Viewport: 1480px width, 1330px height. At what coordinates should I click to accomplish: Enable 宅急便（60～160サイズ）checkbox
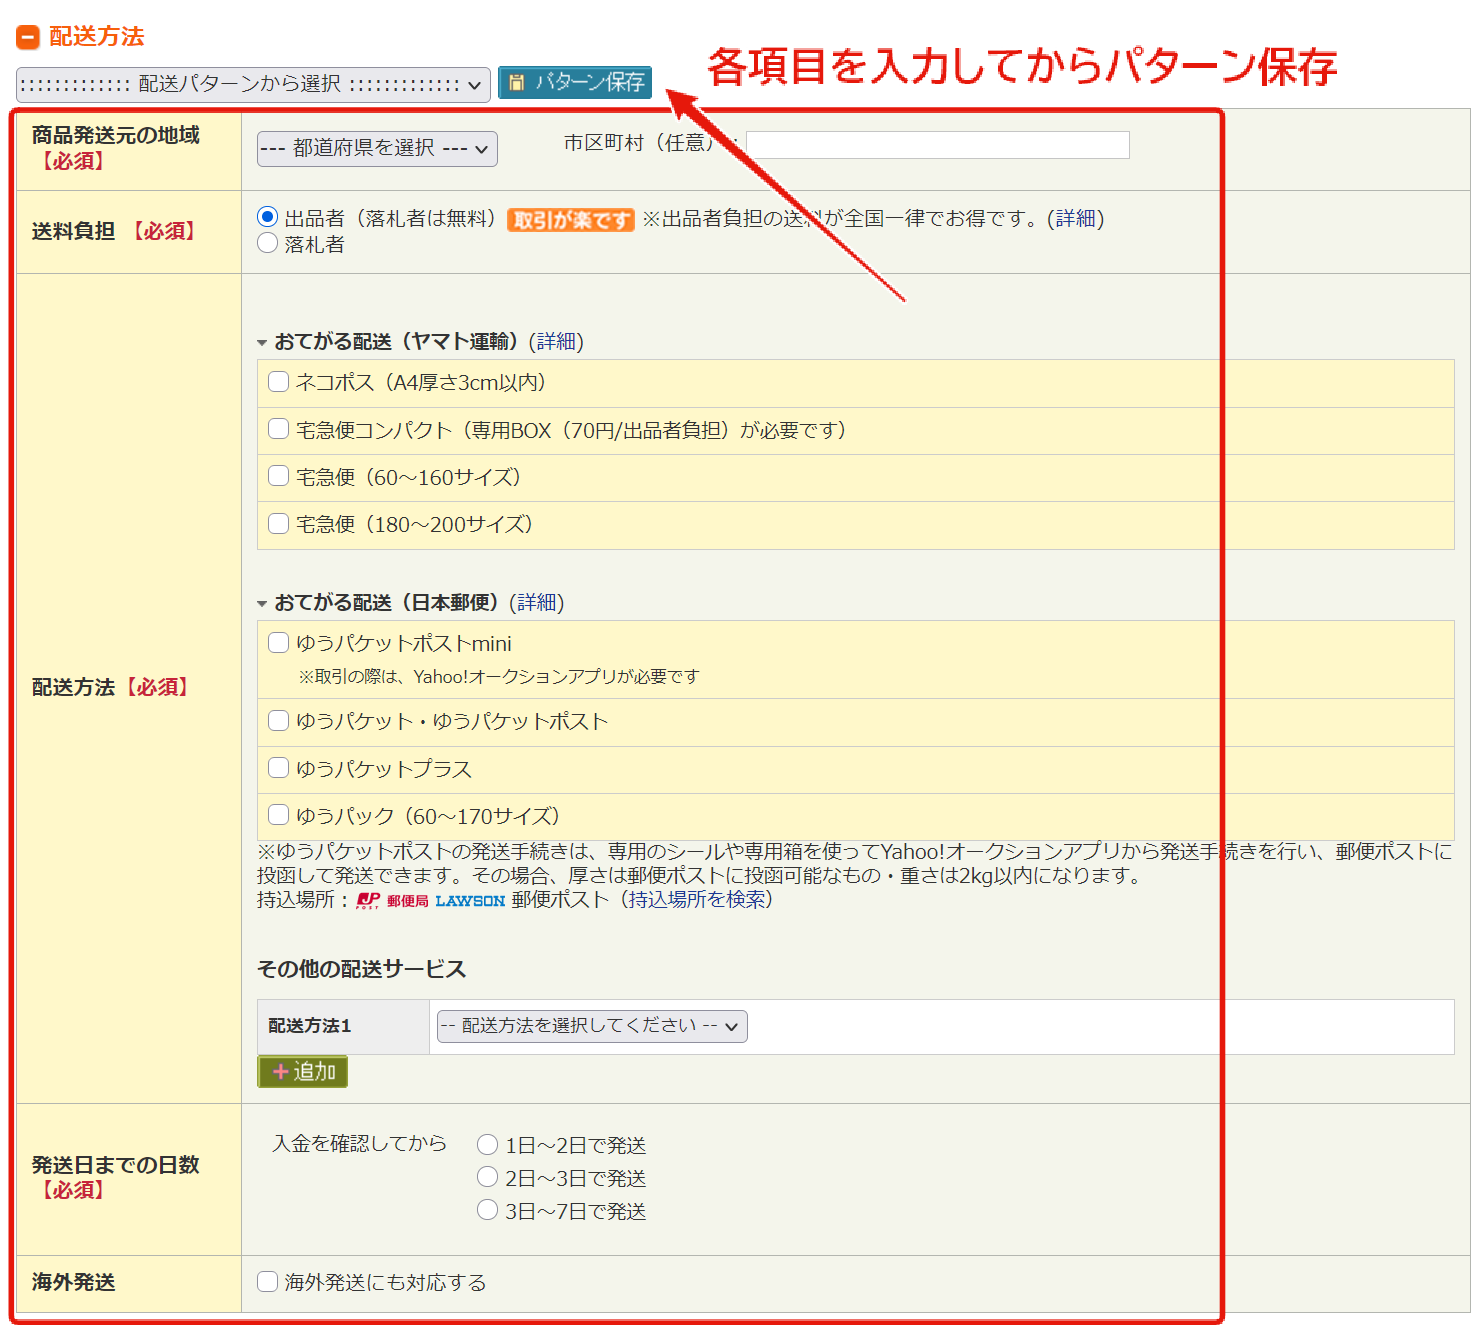(279, 476)
